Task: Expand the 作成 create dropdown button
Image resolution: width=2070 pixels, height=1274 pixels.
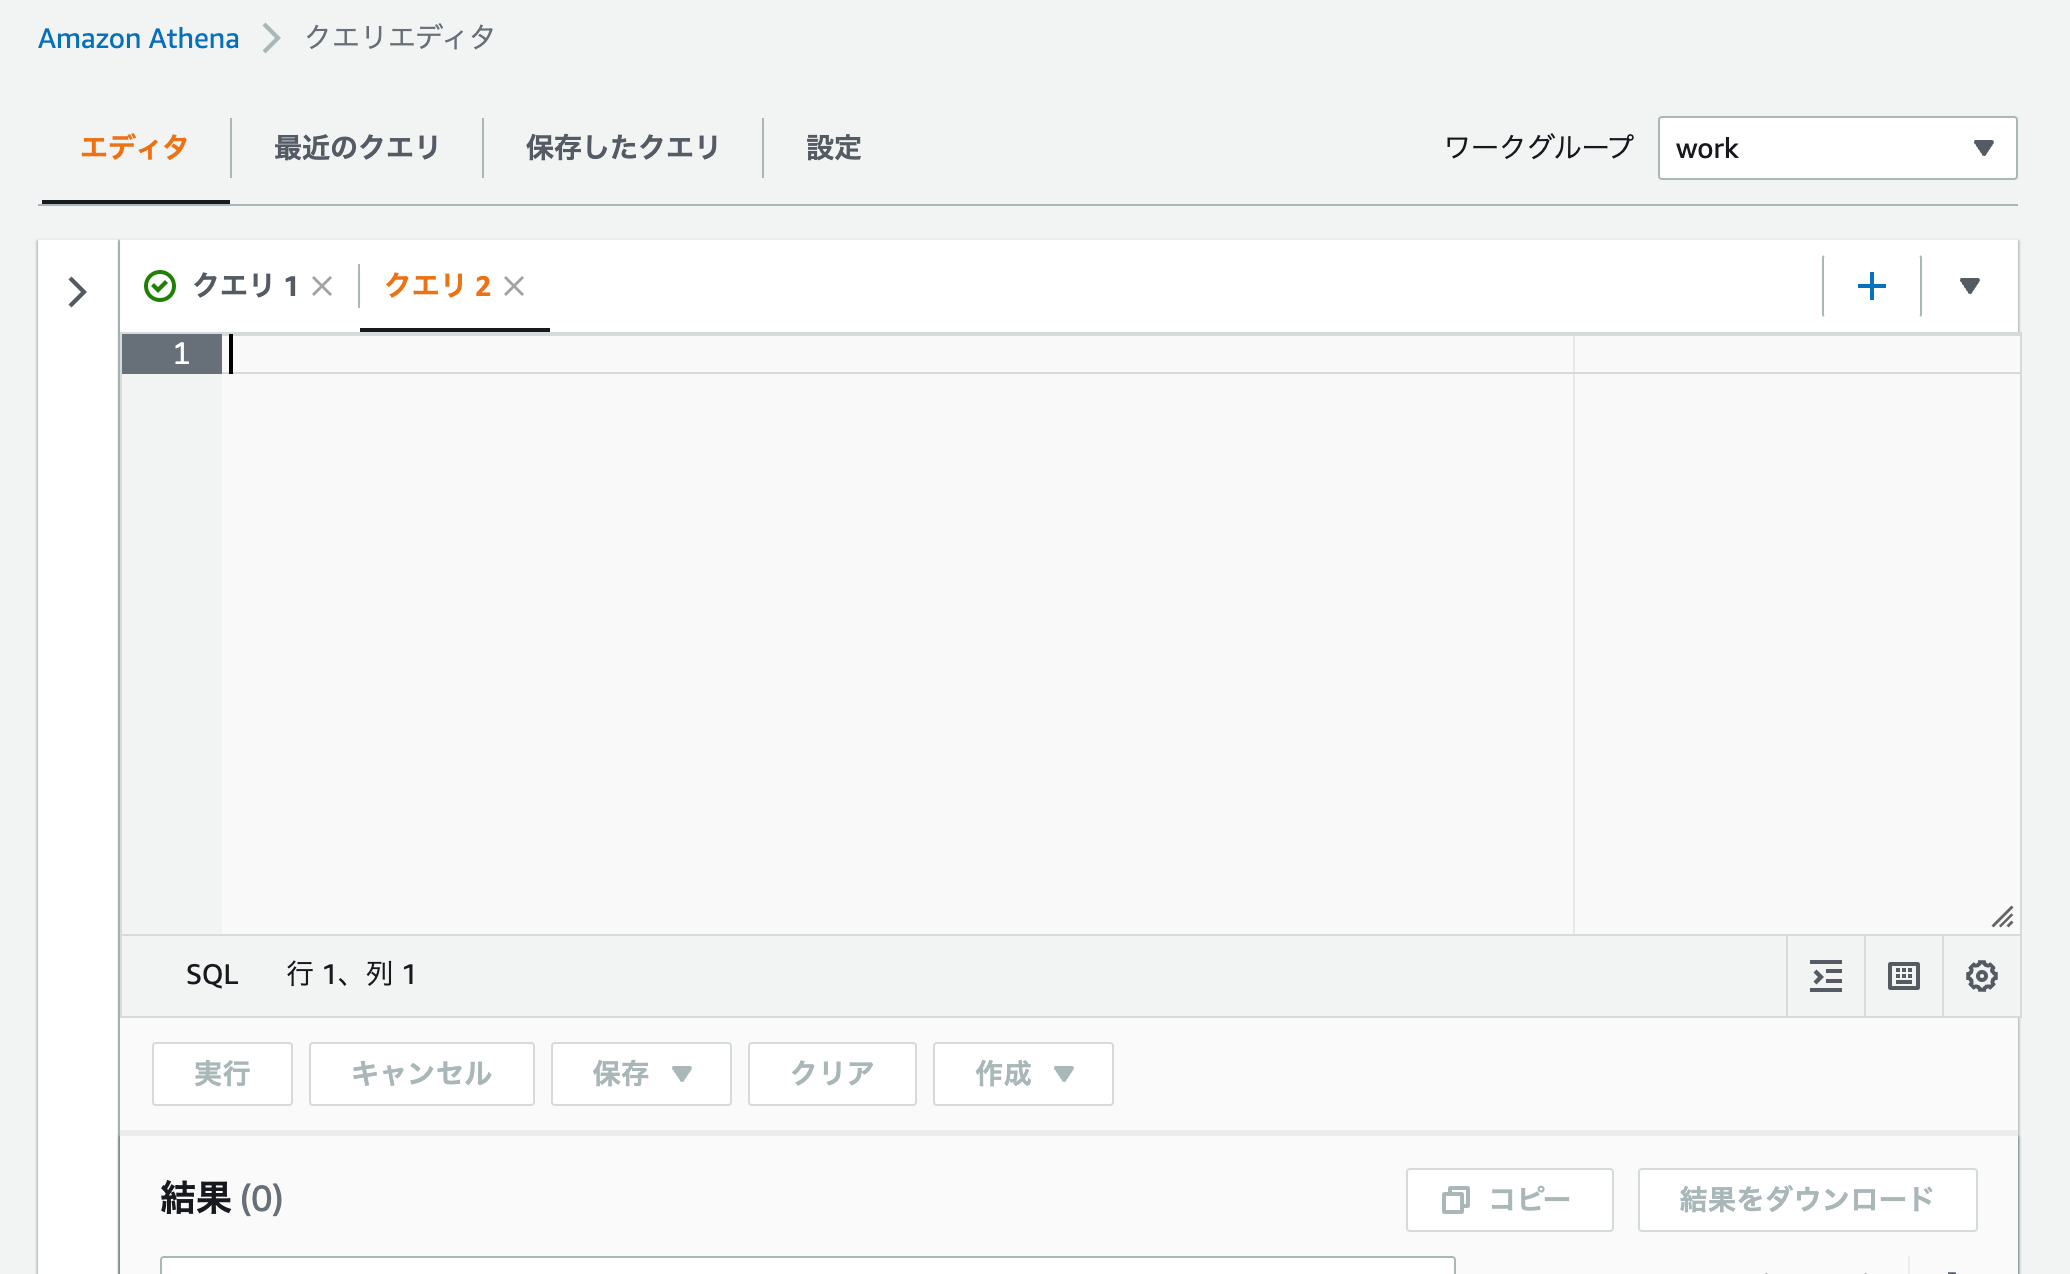Action: coord(1021,1074)
